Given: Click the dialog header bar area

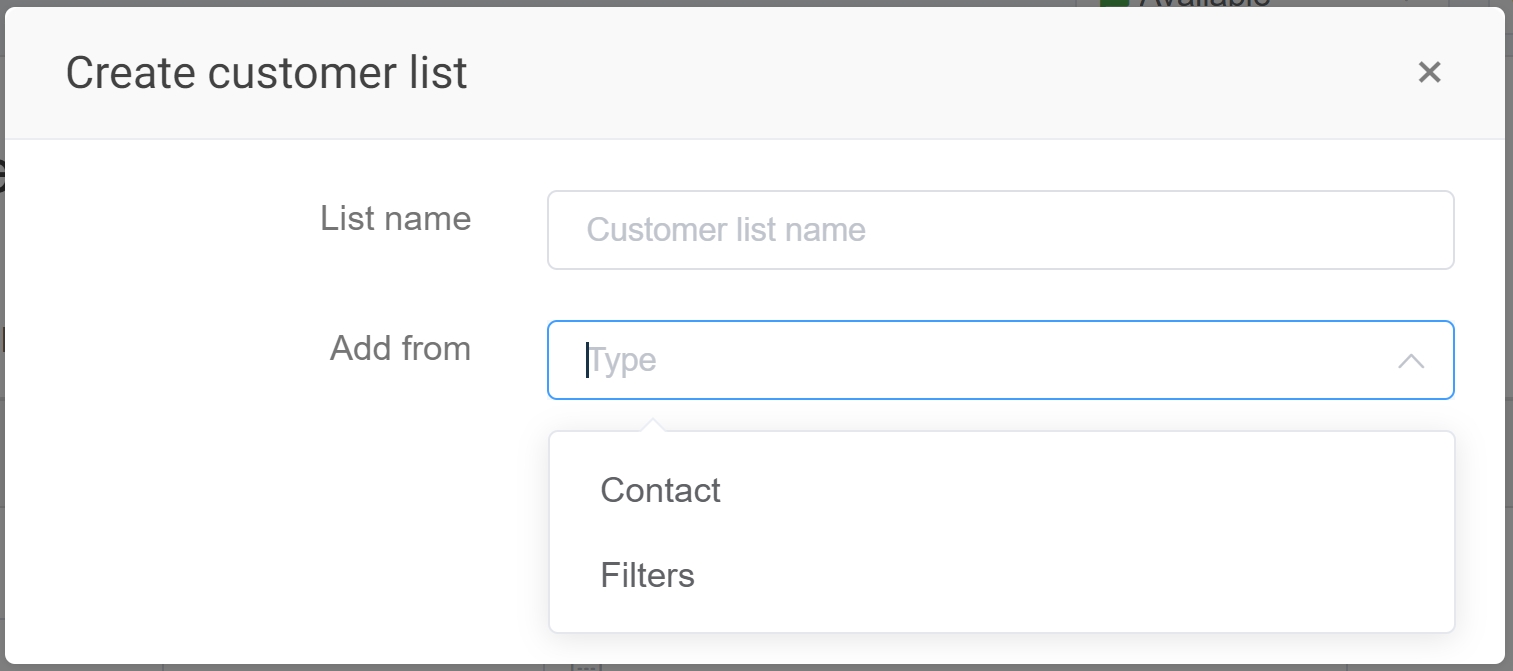Looking at the screenshot, I should tap(900, 72).
